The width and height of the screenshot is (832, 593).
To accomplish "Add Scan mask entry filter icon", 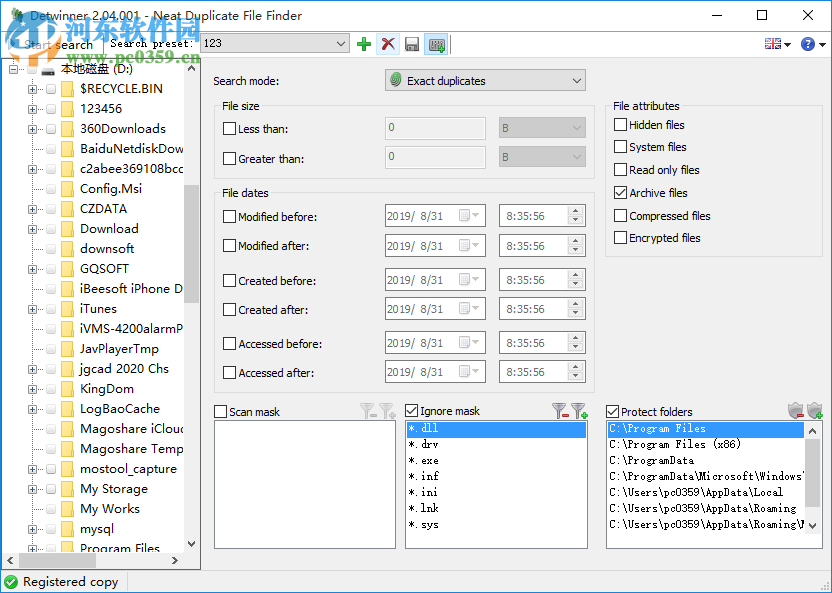I will click(x=387, y=411).
